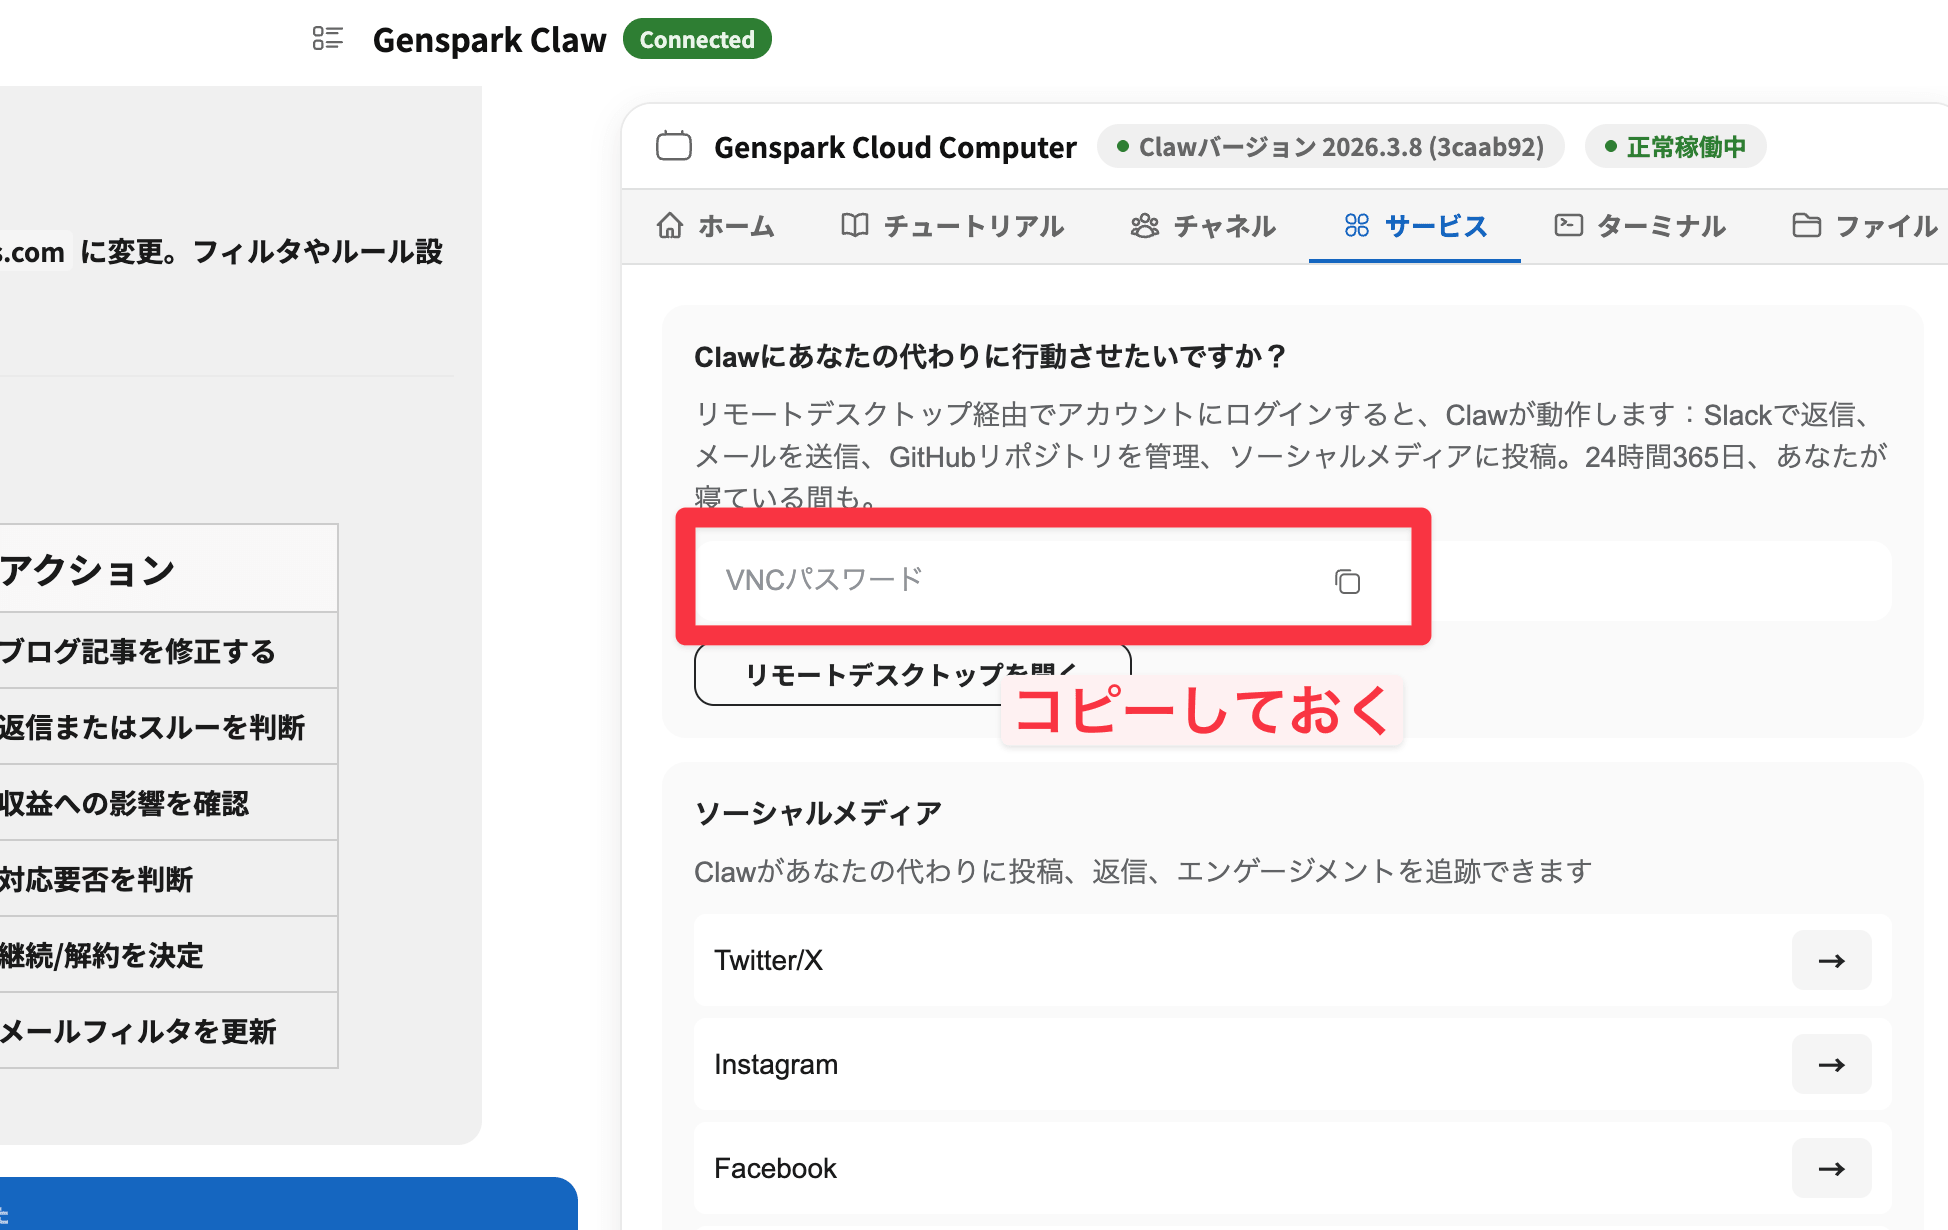The width and height of the screenshot is (1948, 1230).
Task: Click the home icon in ホーム tab
Action: (x=670, y=226)
